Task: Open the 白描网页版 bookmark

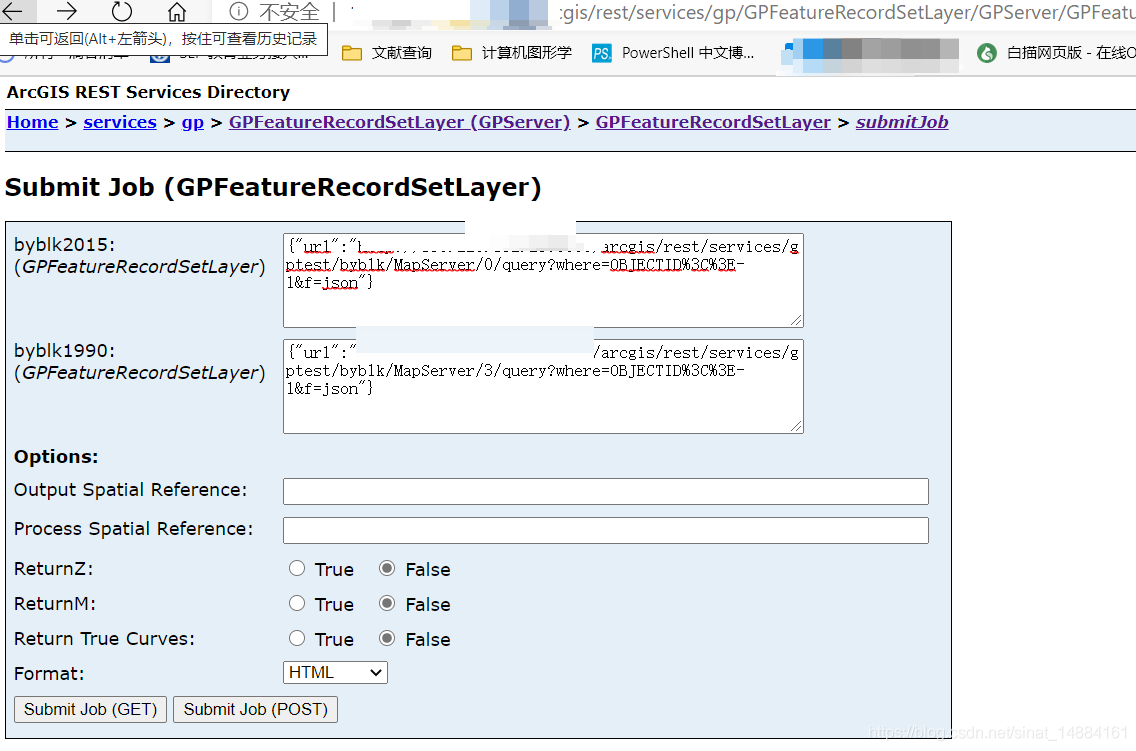Action: pos(1055,53)
